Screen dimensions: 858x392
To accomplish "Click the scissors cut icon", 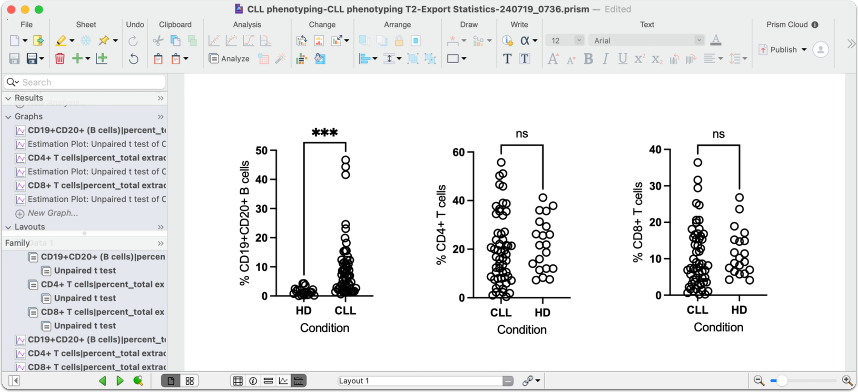I will [158, 41].
